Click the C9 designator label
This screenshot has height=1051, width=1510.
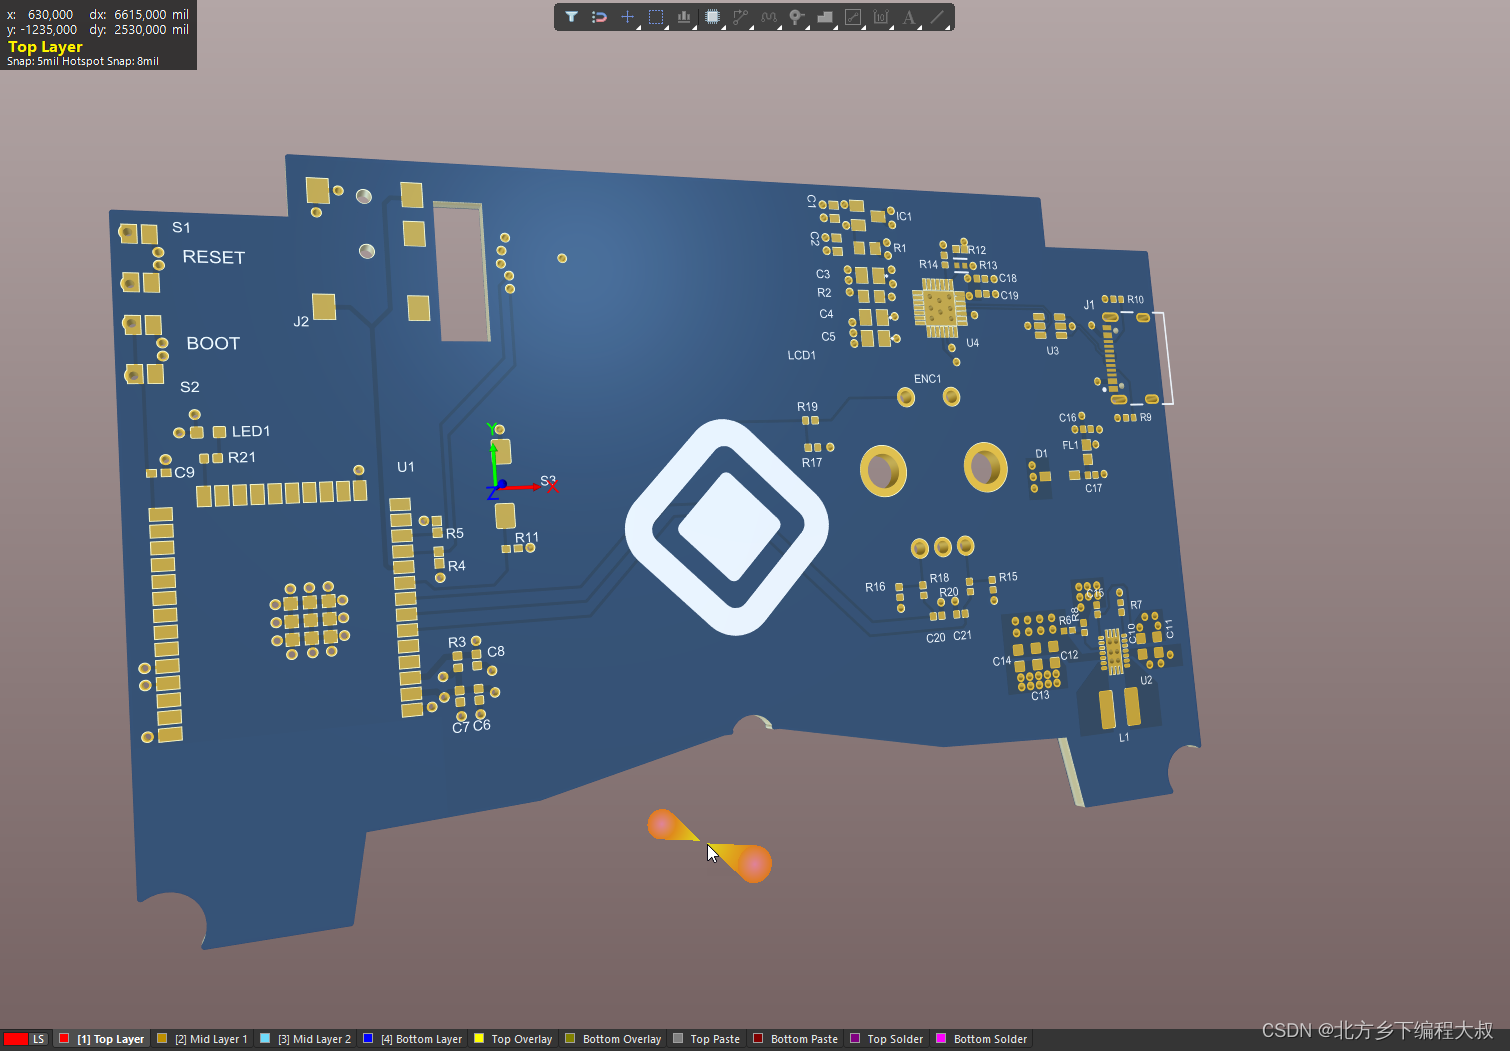click(x=184, y=472)
